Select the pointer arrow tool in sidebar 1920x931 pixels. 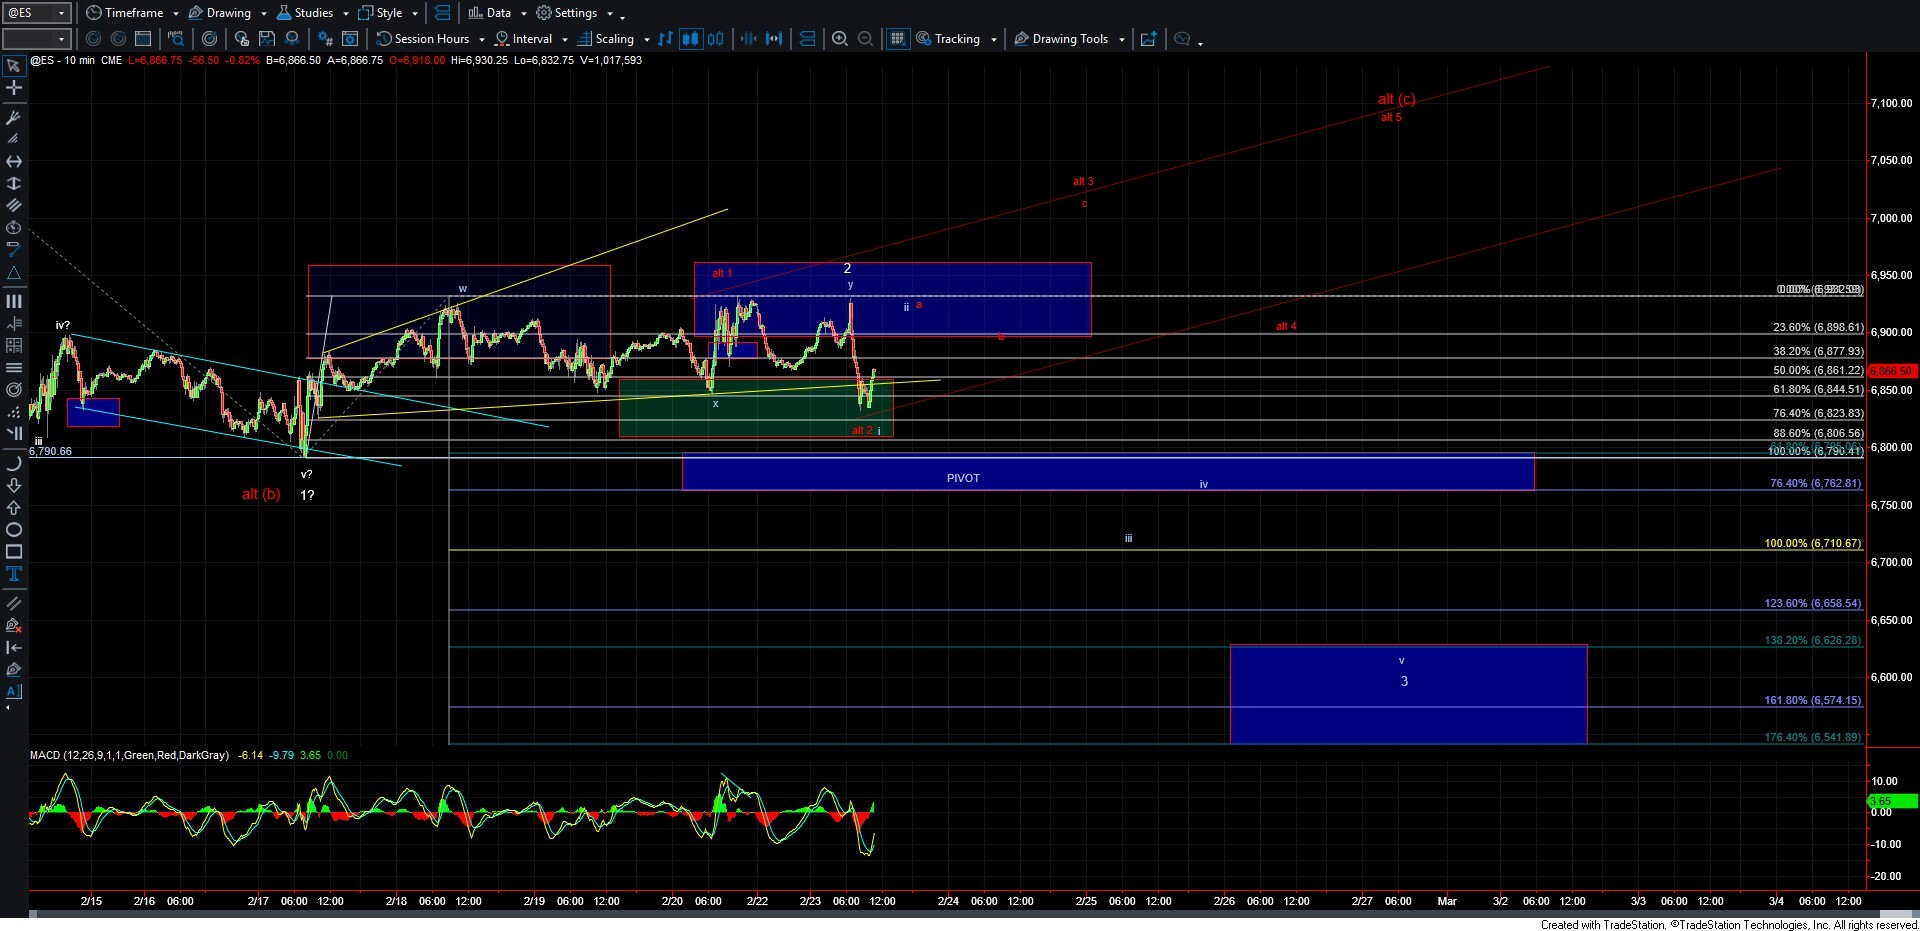tap(14, 66)
